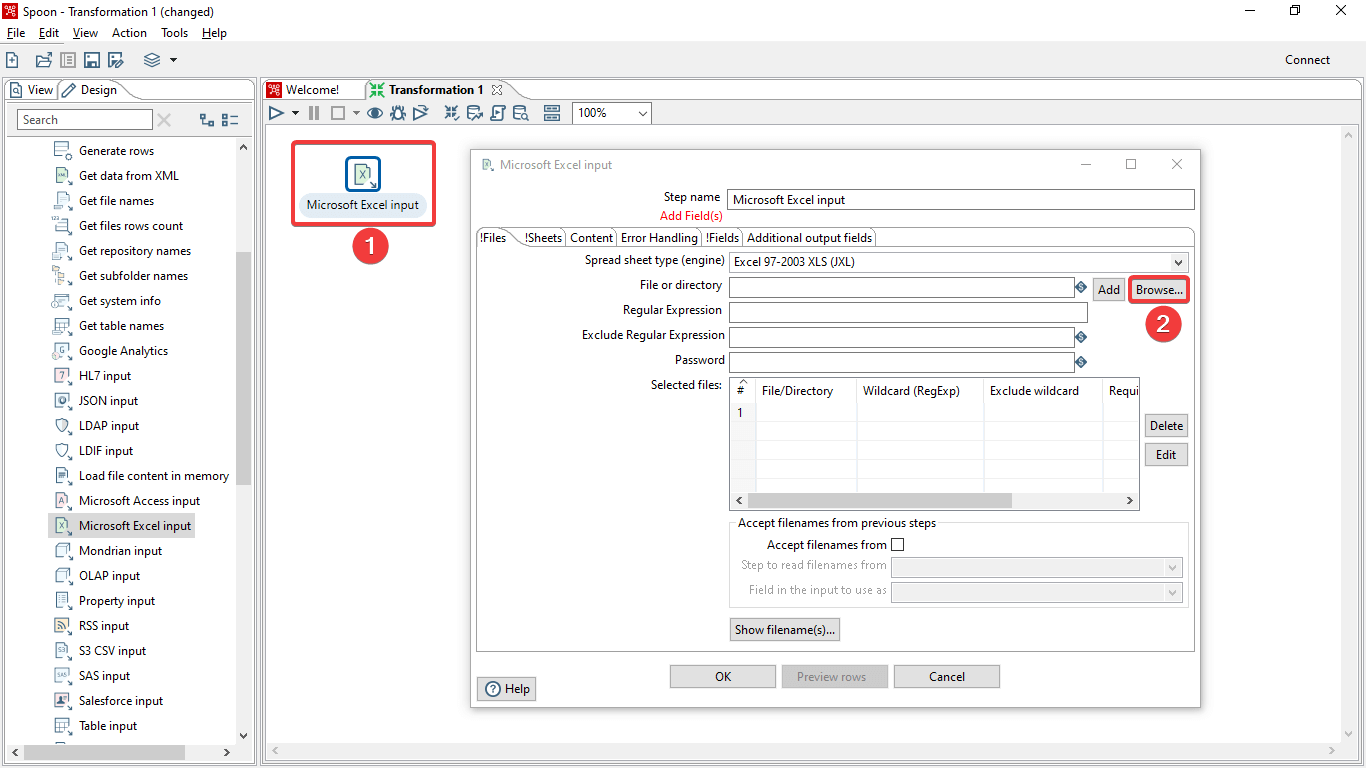Switch to the View tab
1366x768 pixels.
coord(31,90)
